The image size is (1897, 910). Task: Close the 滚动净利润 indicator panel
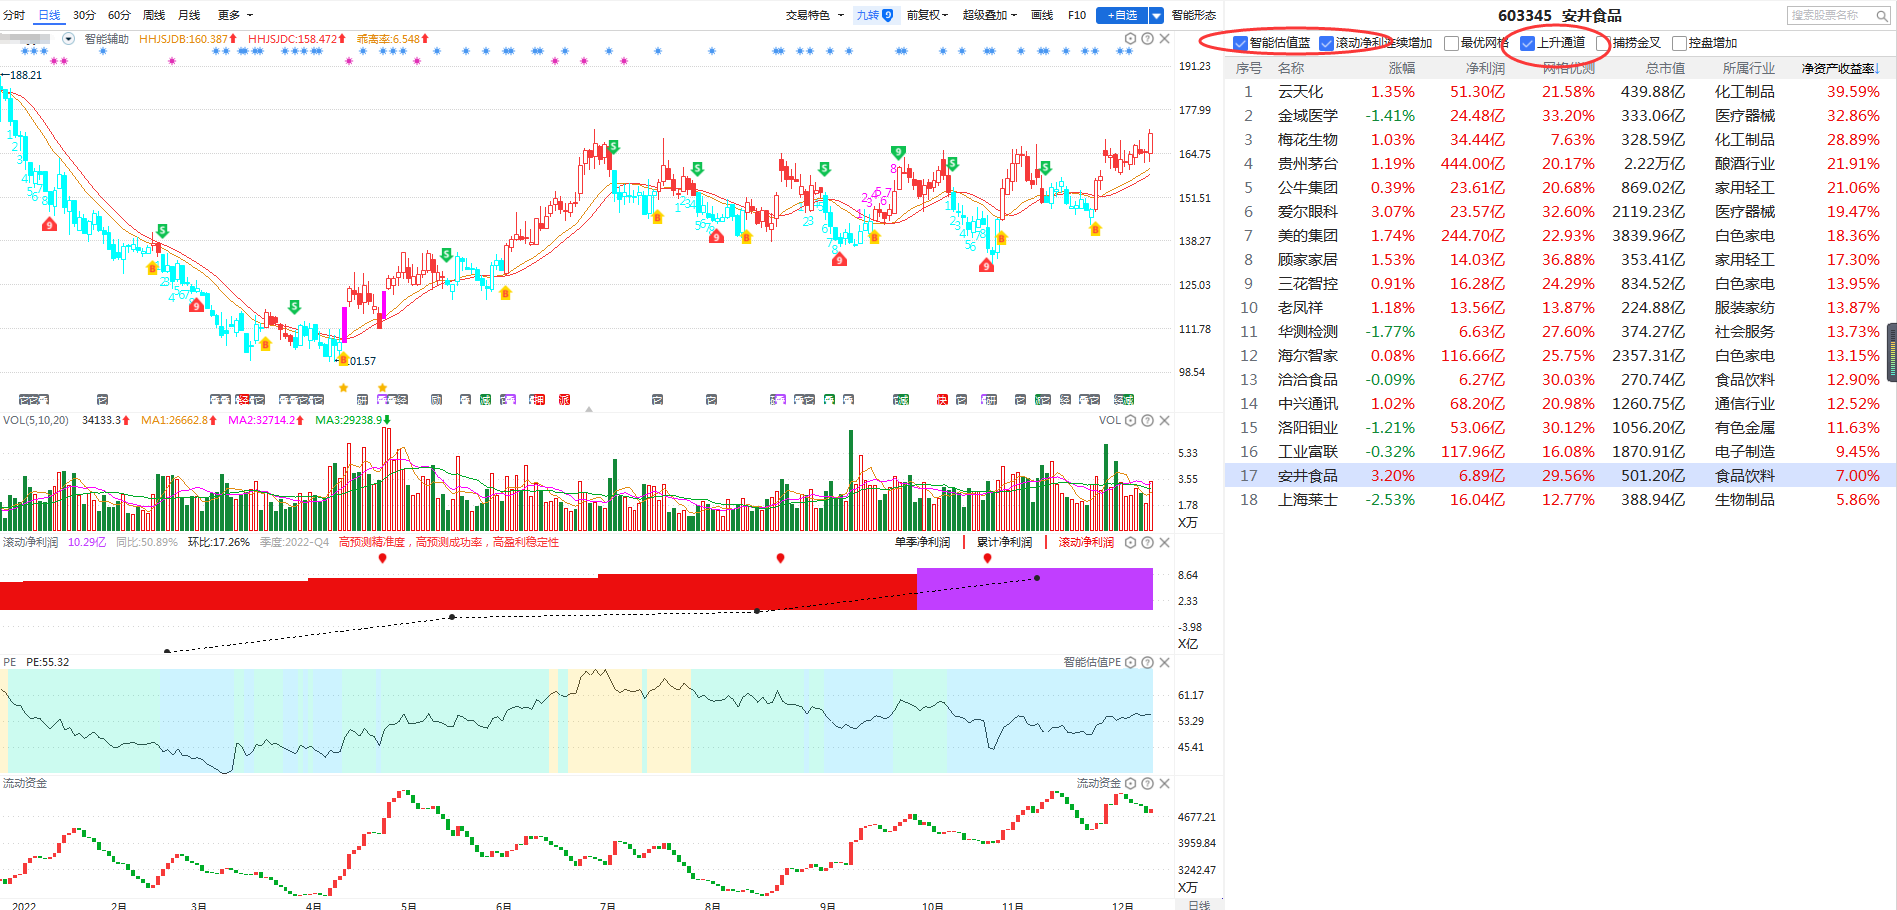coord(1165,543)
